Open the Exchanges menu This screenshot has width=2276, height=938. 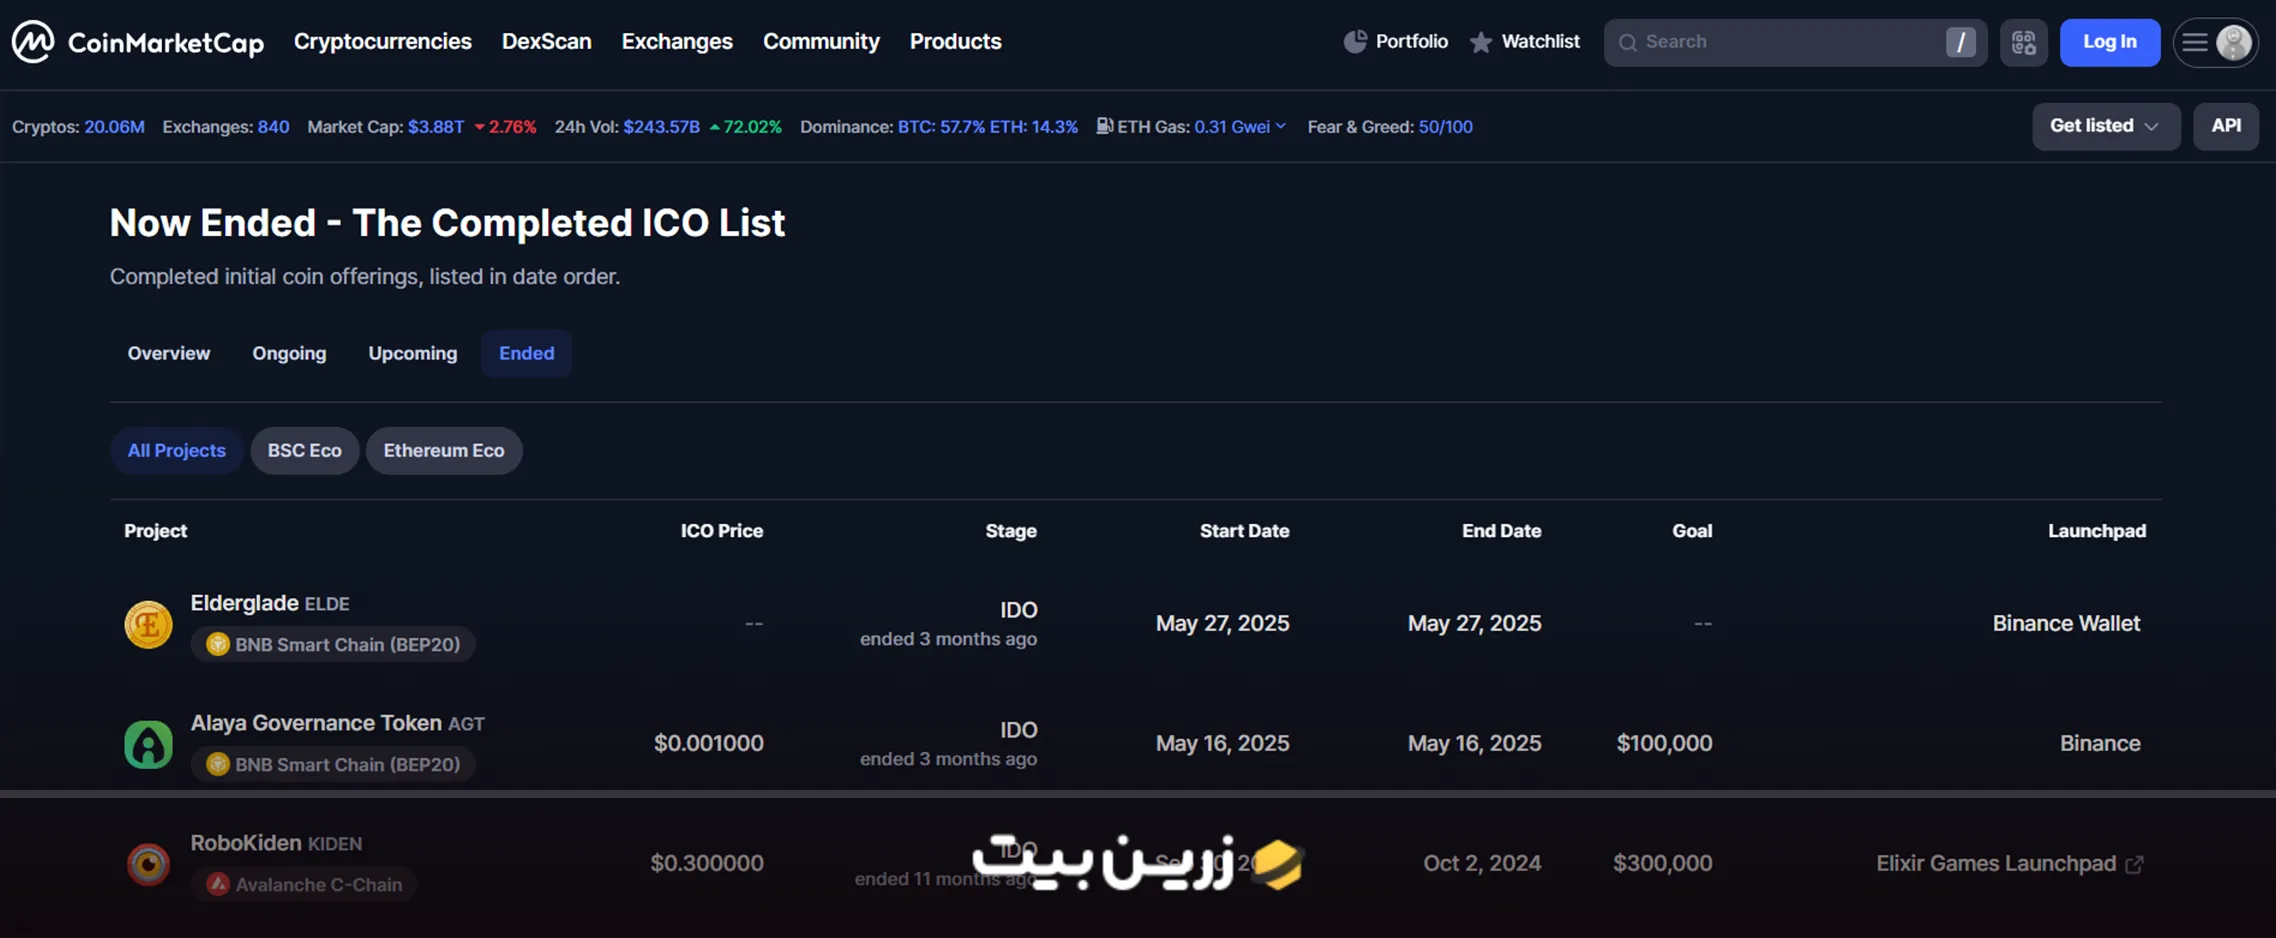[x=677, y=41]
